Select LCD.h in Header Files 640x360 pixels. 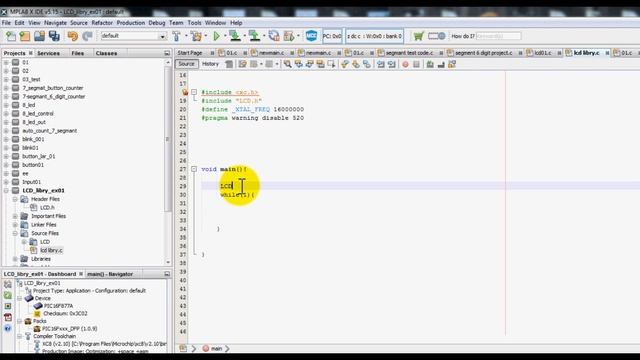47,208
